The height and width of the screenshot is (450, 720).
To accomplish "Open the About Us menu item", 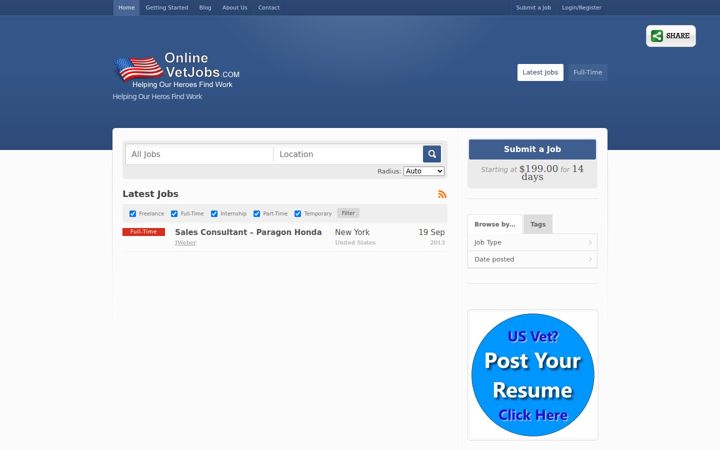I will click(235, 8).
